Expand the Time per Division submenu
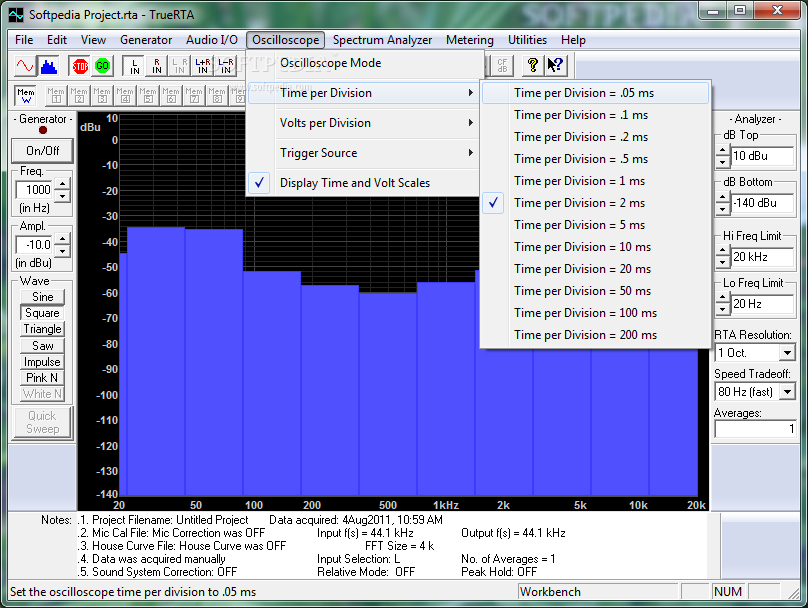 coord(363,93)
